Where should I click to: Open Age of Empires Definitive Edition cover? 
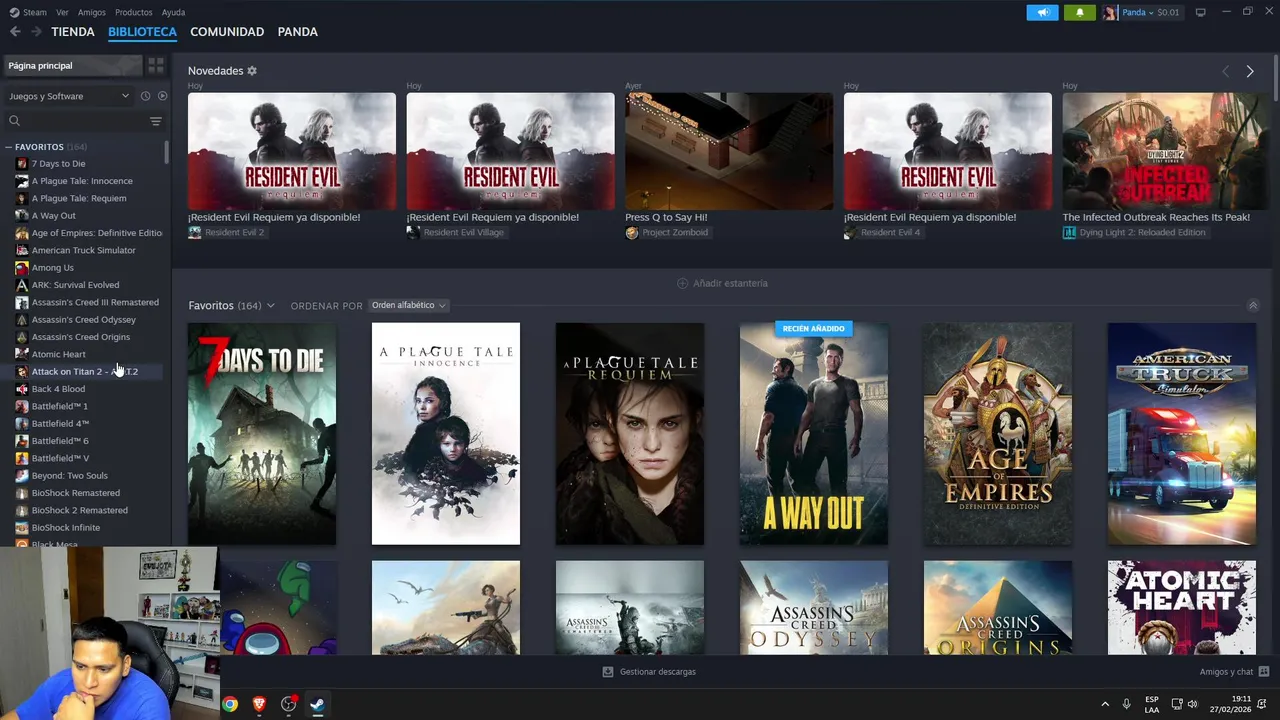tap(998, 434)
